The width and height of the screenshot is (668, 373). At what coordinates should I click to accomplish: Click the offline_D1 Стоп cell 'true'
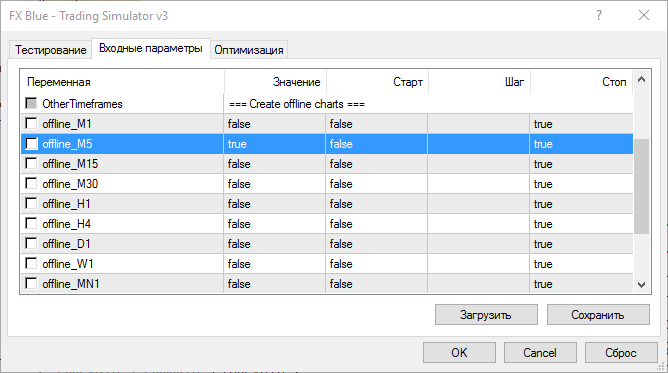(x=582, y=244)
